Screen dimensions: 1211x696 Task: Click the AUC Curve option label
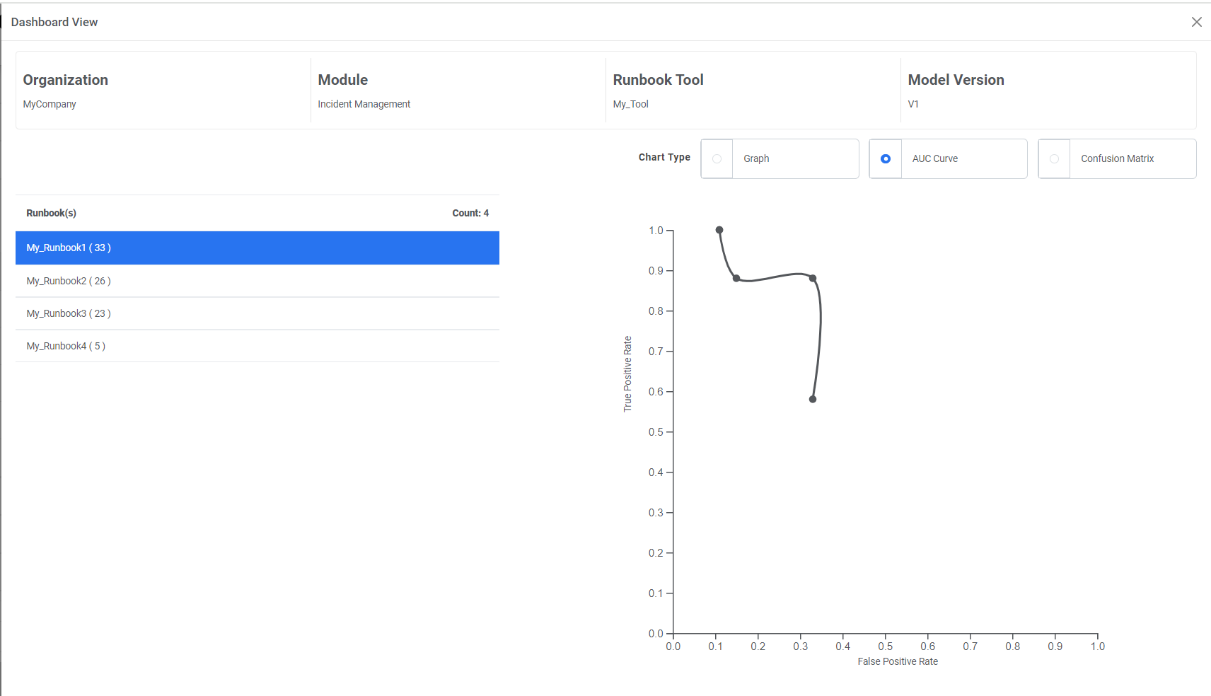click(x=935, y=159)
